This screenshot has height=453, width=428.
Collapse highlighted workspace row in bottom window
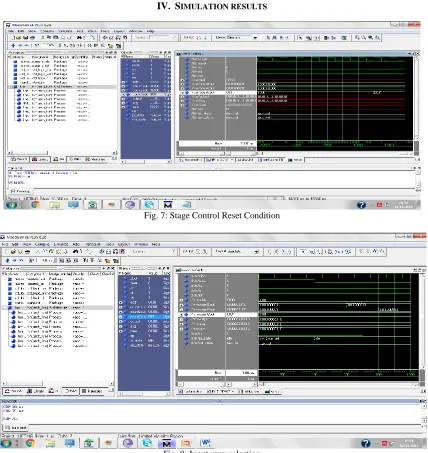(5, 307)
